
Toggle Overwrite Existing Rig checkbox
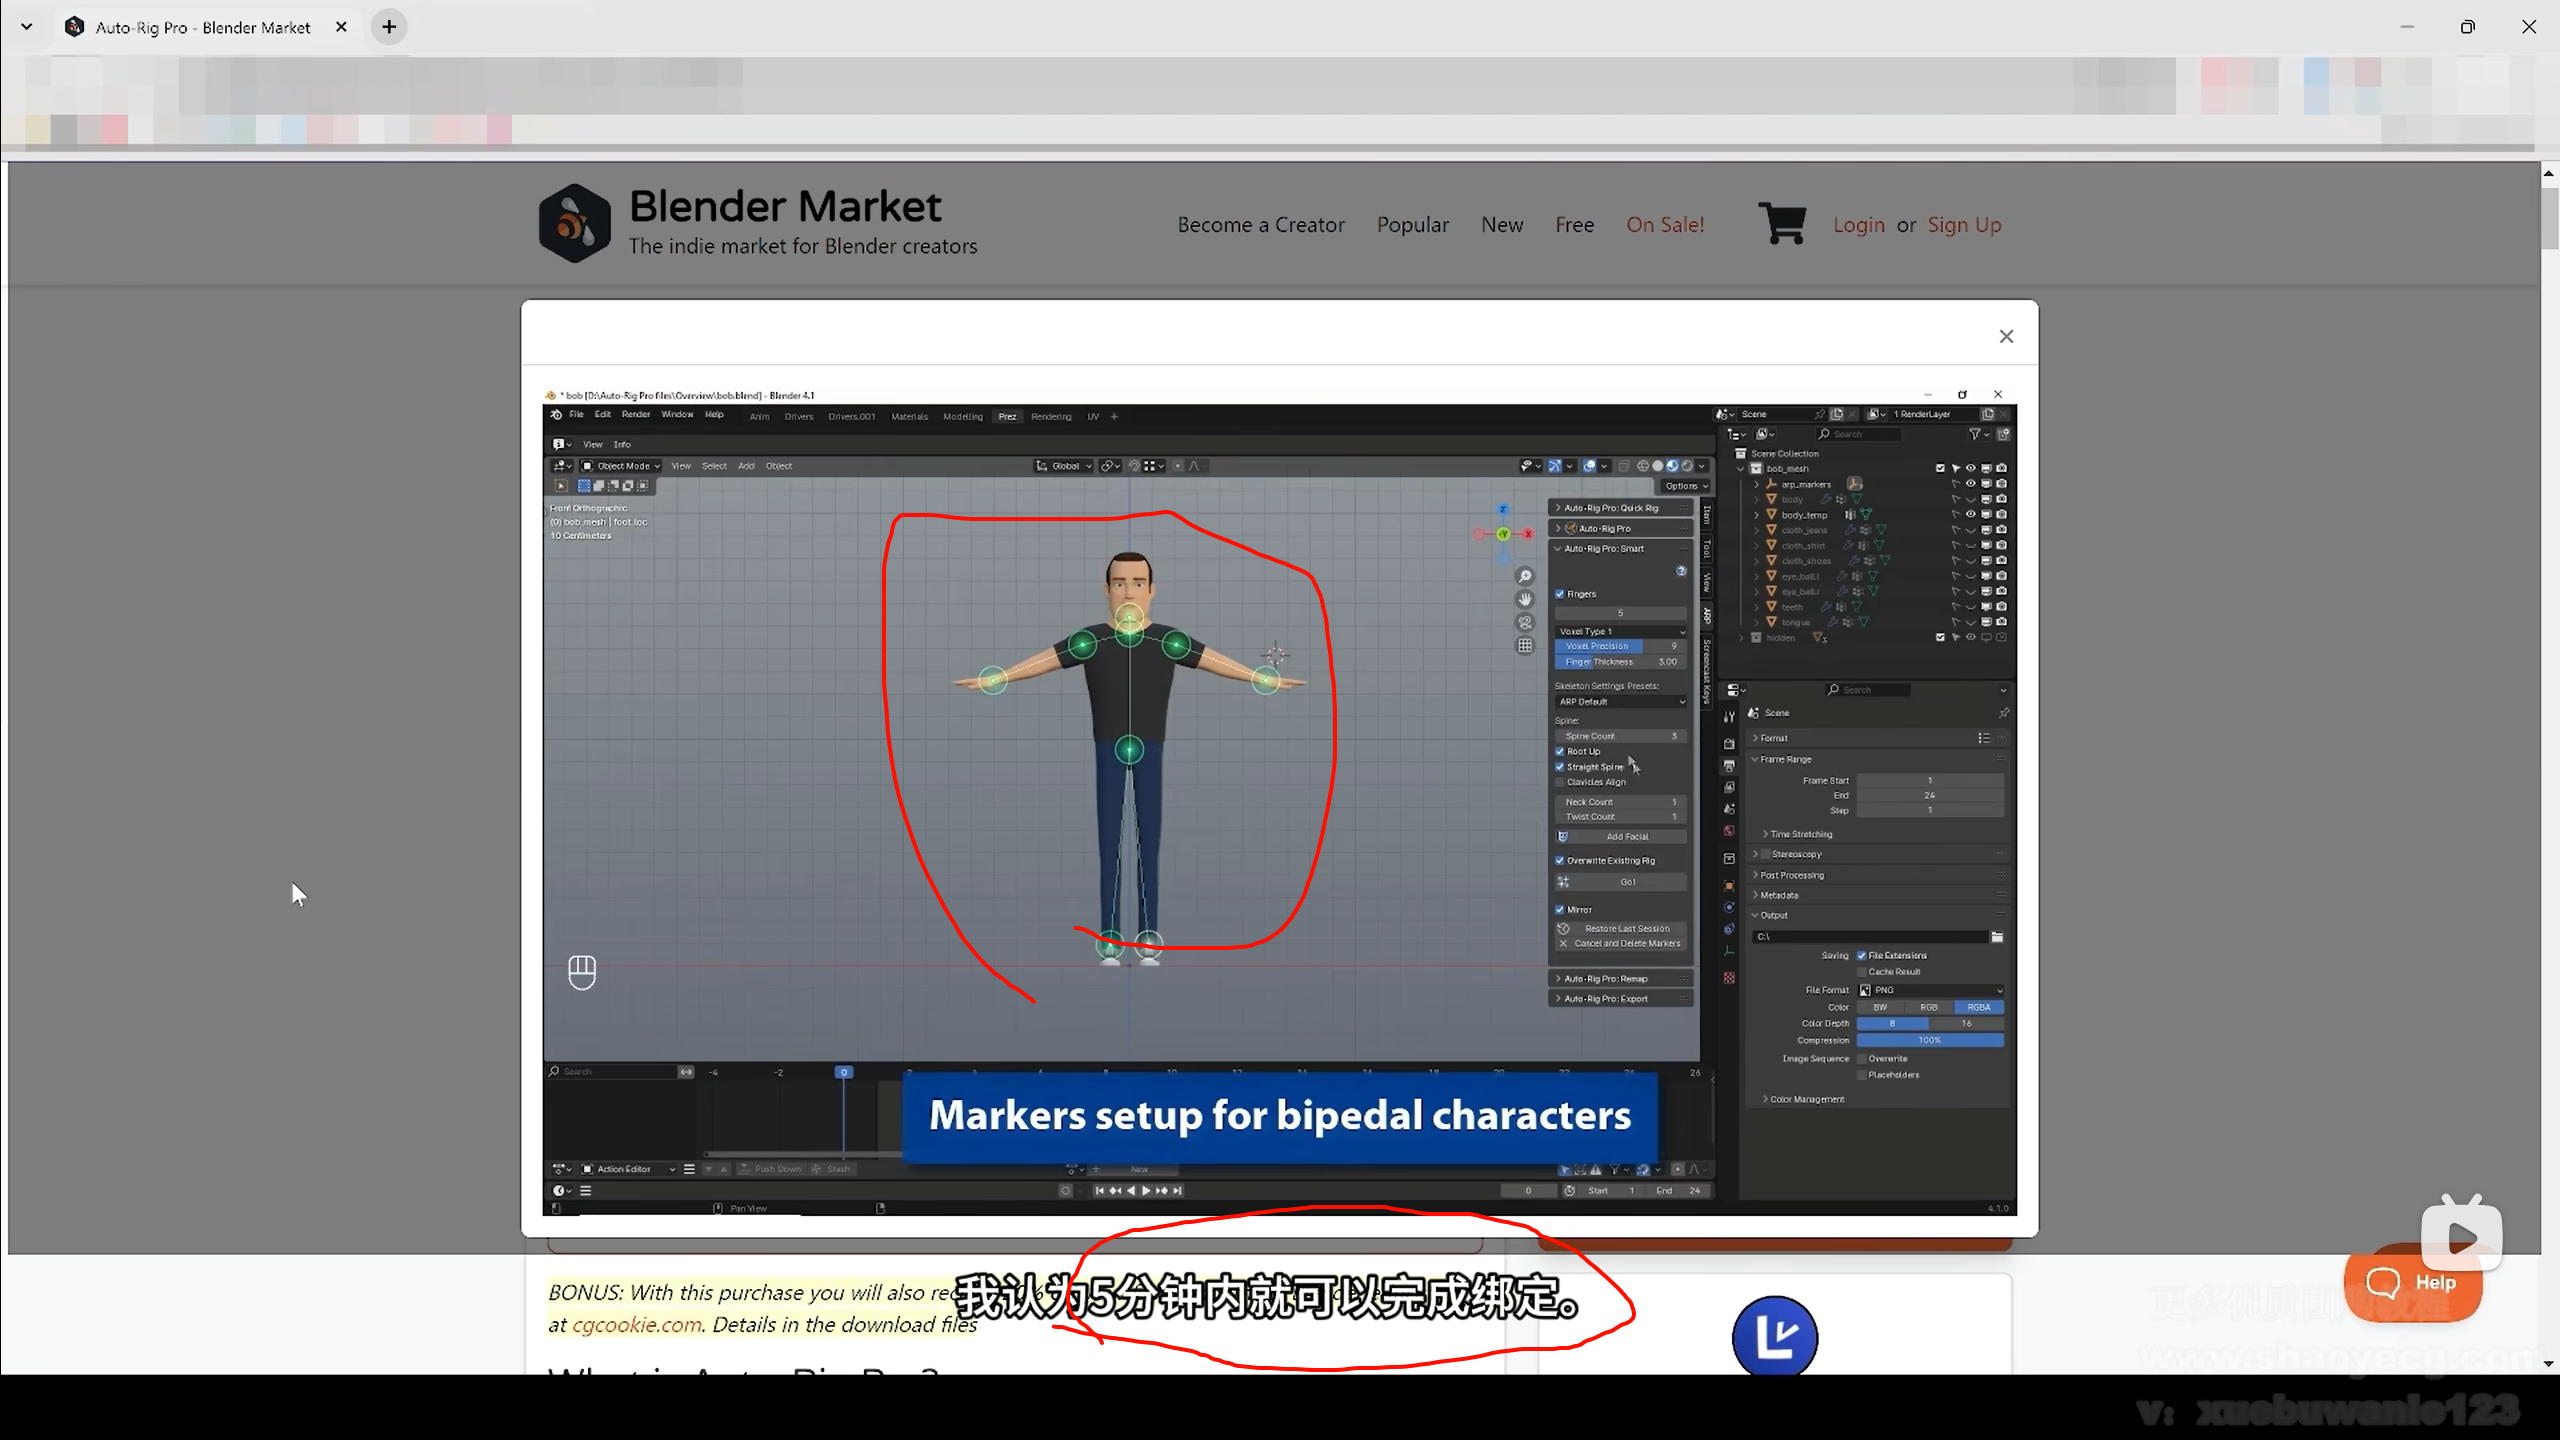[1559, 860]
